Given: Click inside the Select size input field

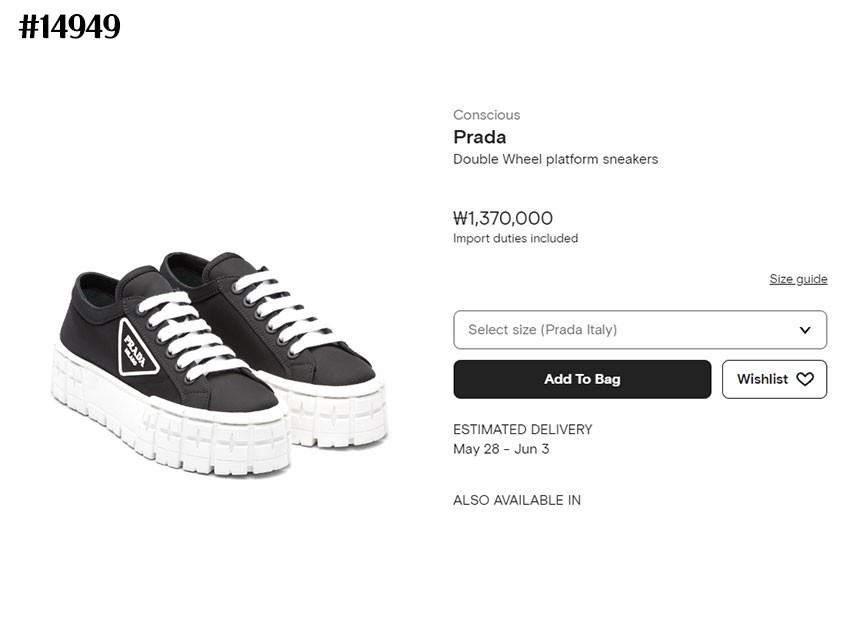Looking at the screenshot, I should point(600,329).
